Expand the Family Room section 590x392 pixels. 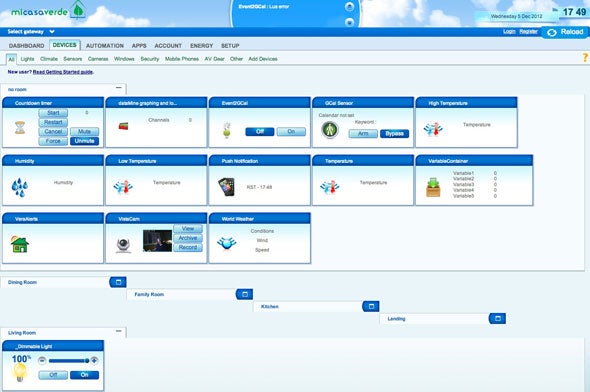(x=245, y=294)
